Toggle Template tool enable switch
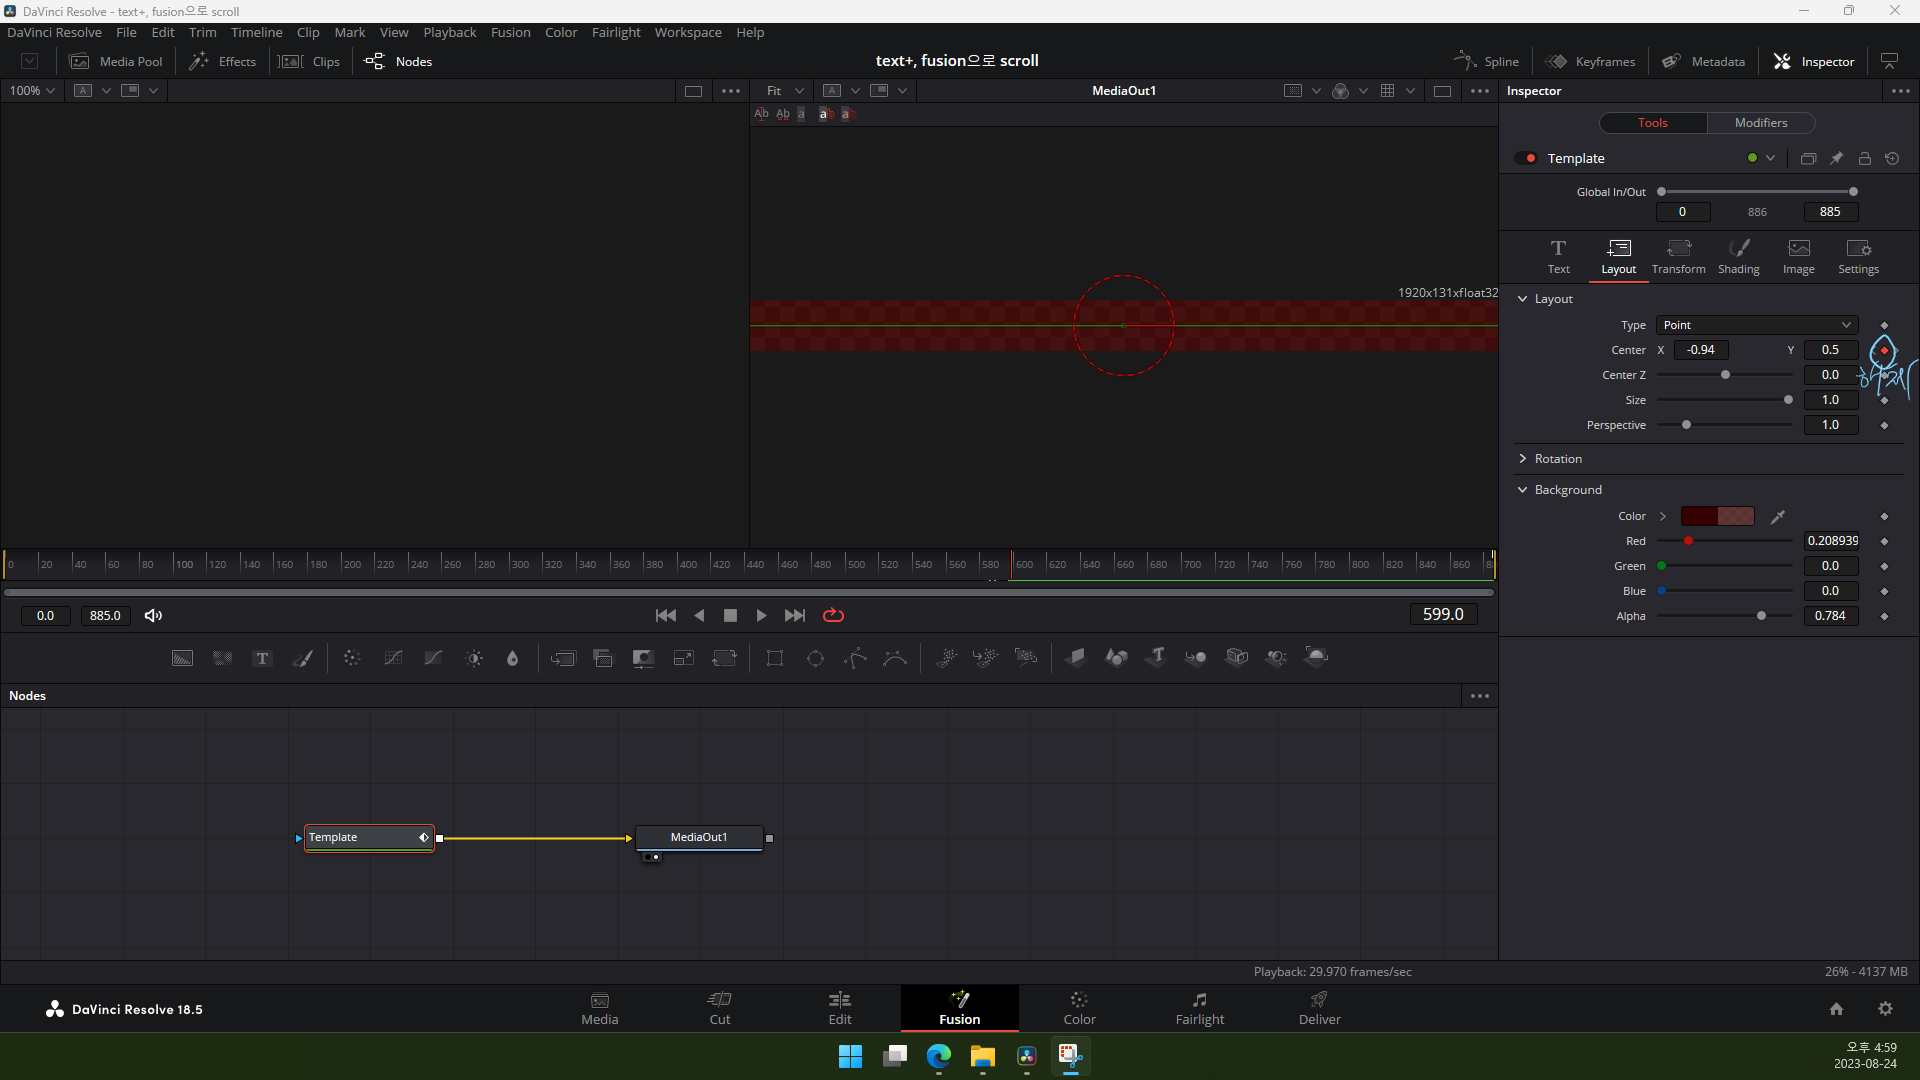Viewport: 1920px width, 1080px height. [x=1526, y=158]
